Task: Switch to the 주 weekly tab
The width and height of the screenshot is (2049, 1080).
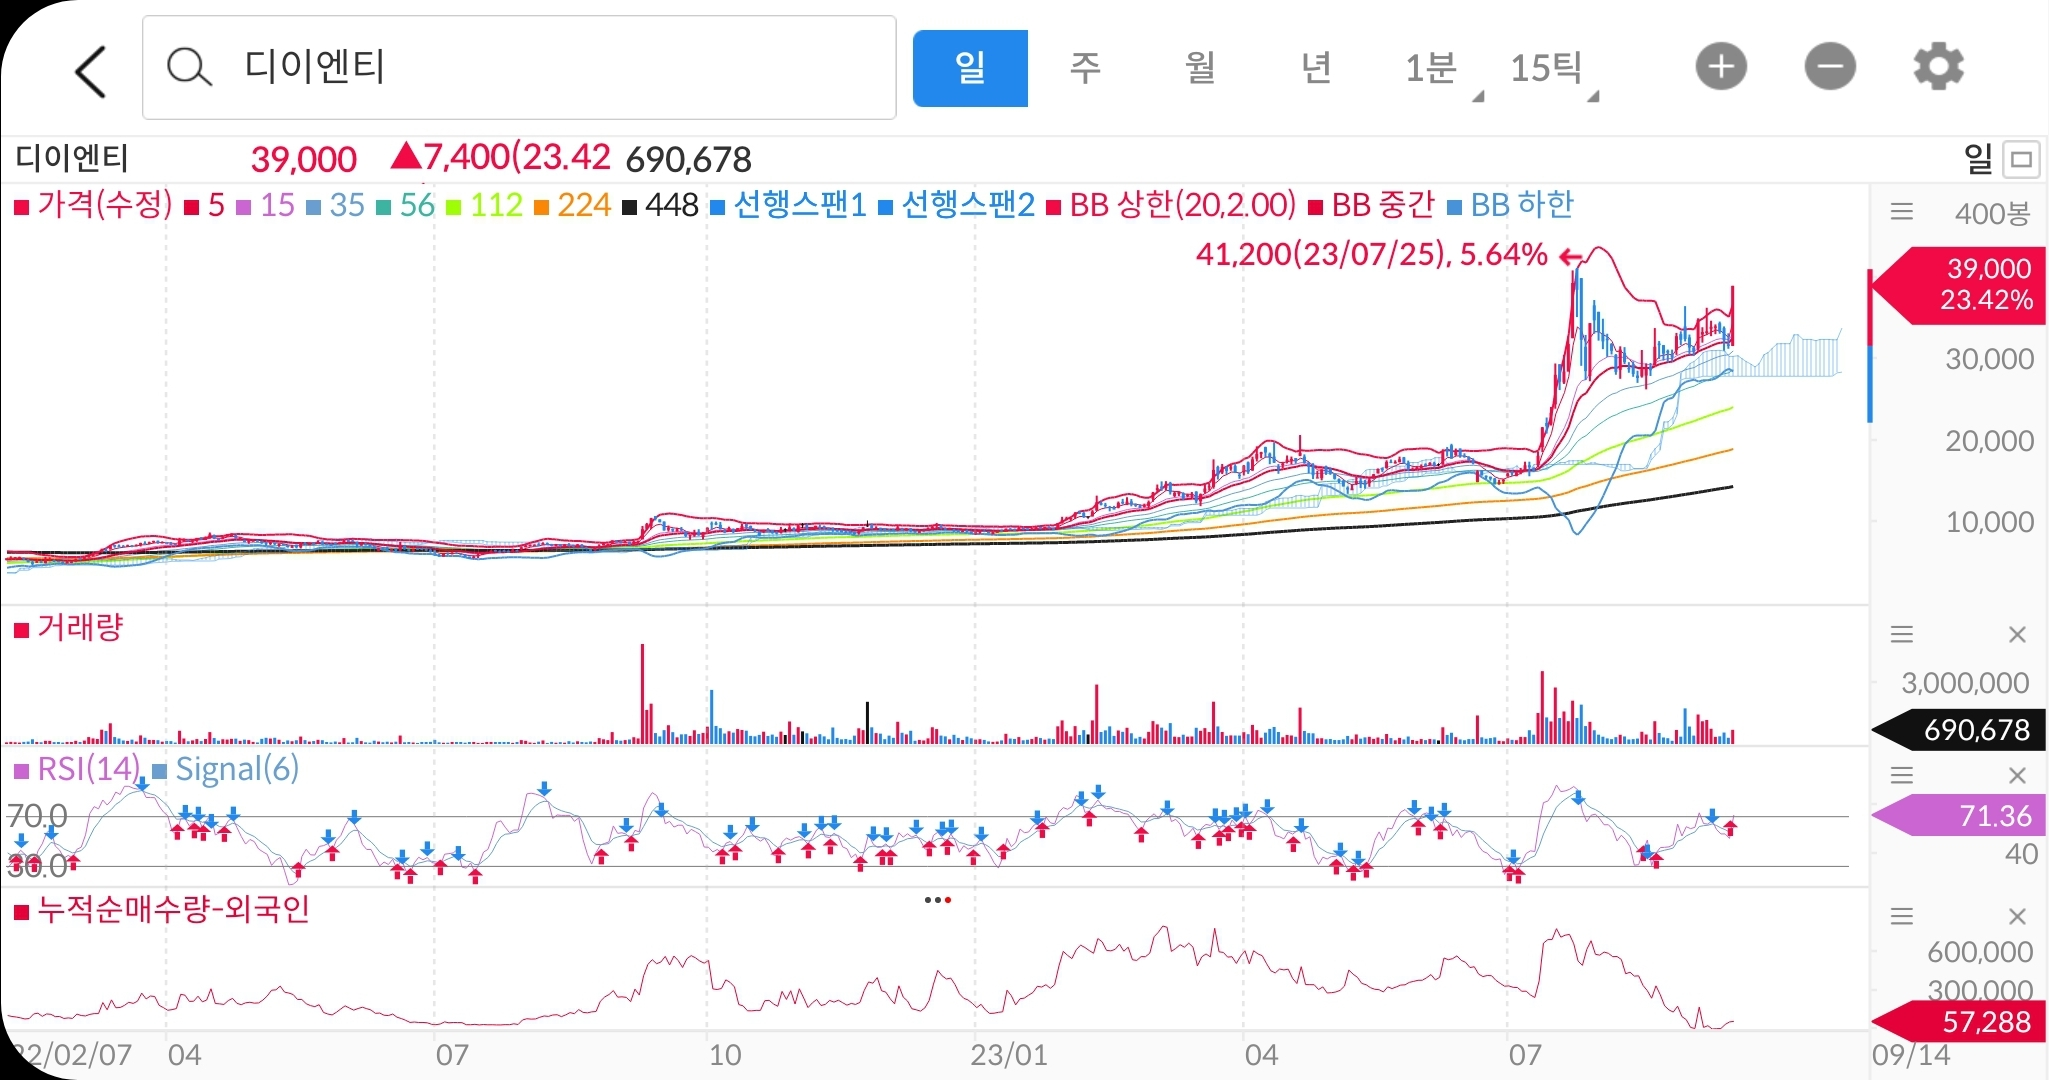Action: tap(1085, 68)
